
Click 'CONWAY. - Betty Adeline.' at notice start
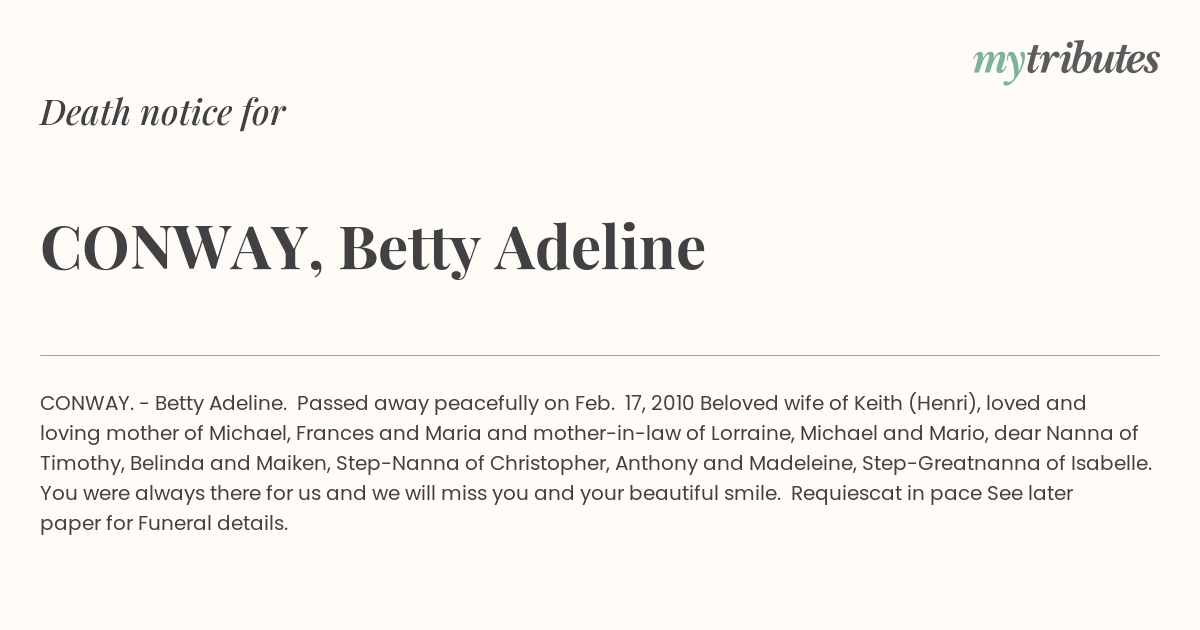point(164,403)
